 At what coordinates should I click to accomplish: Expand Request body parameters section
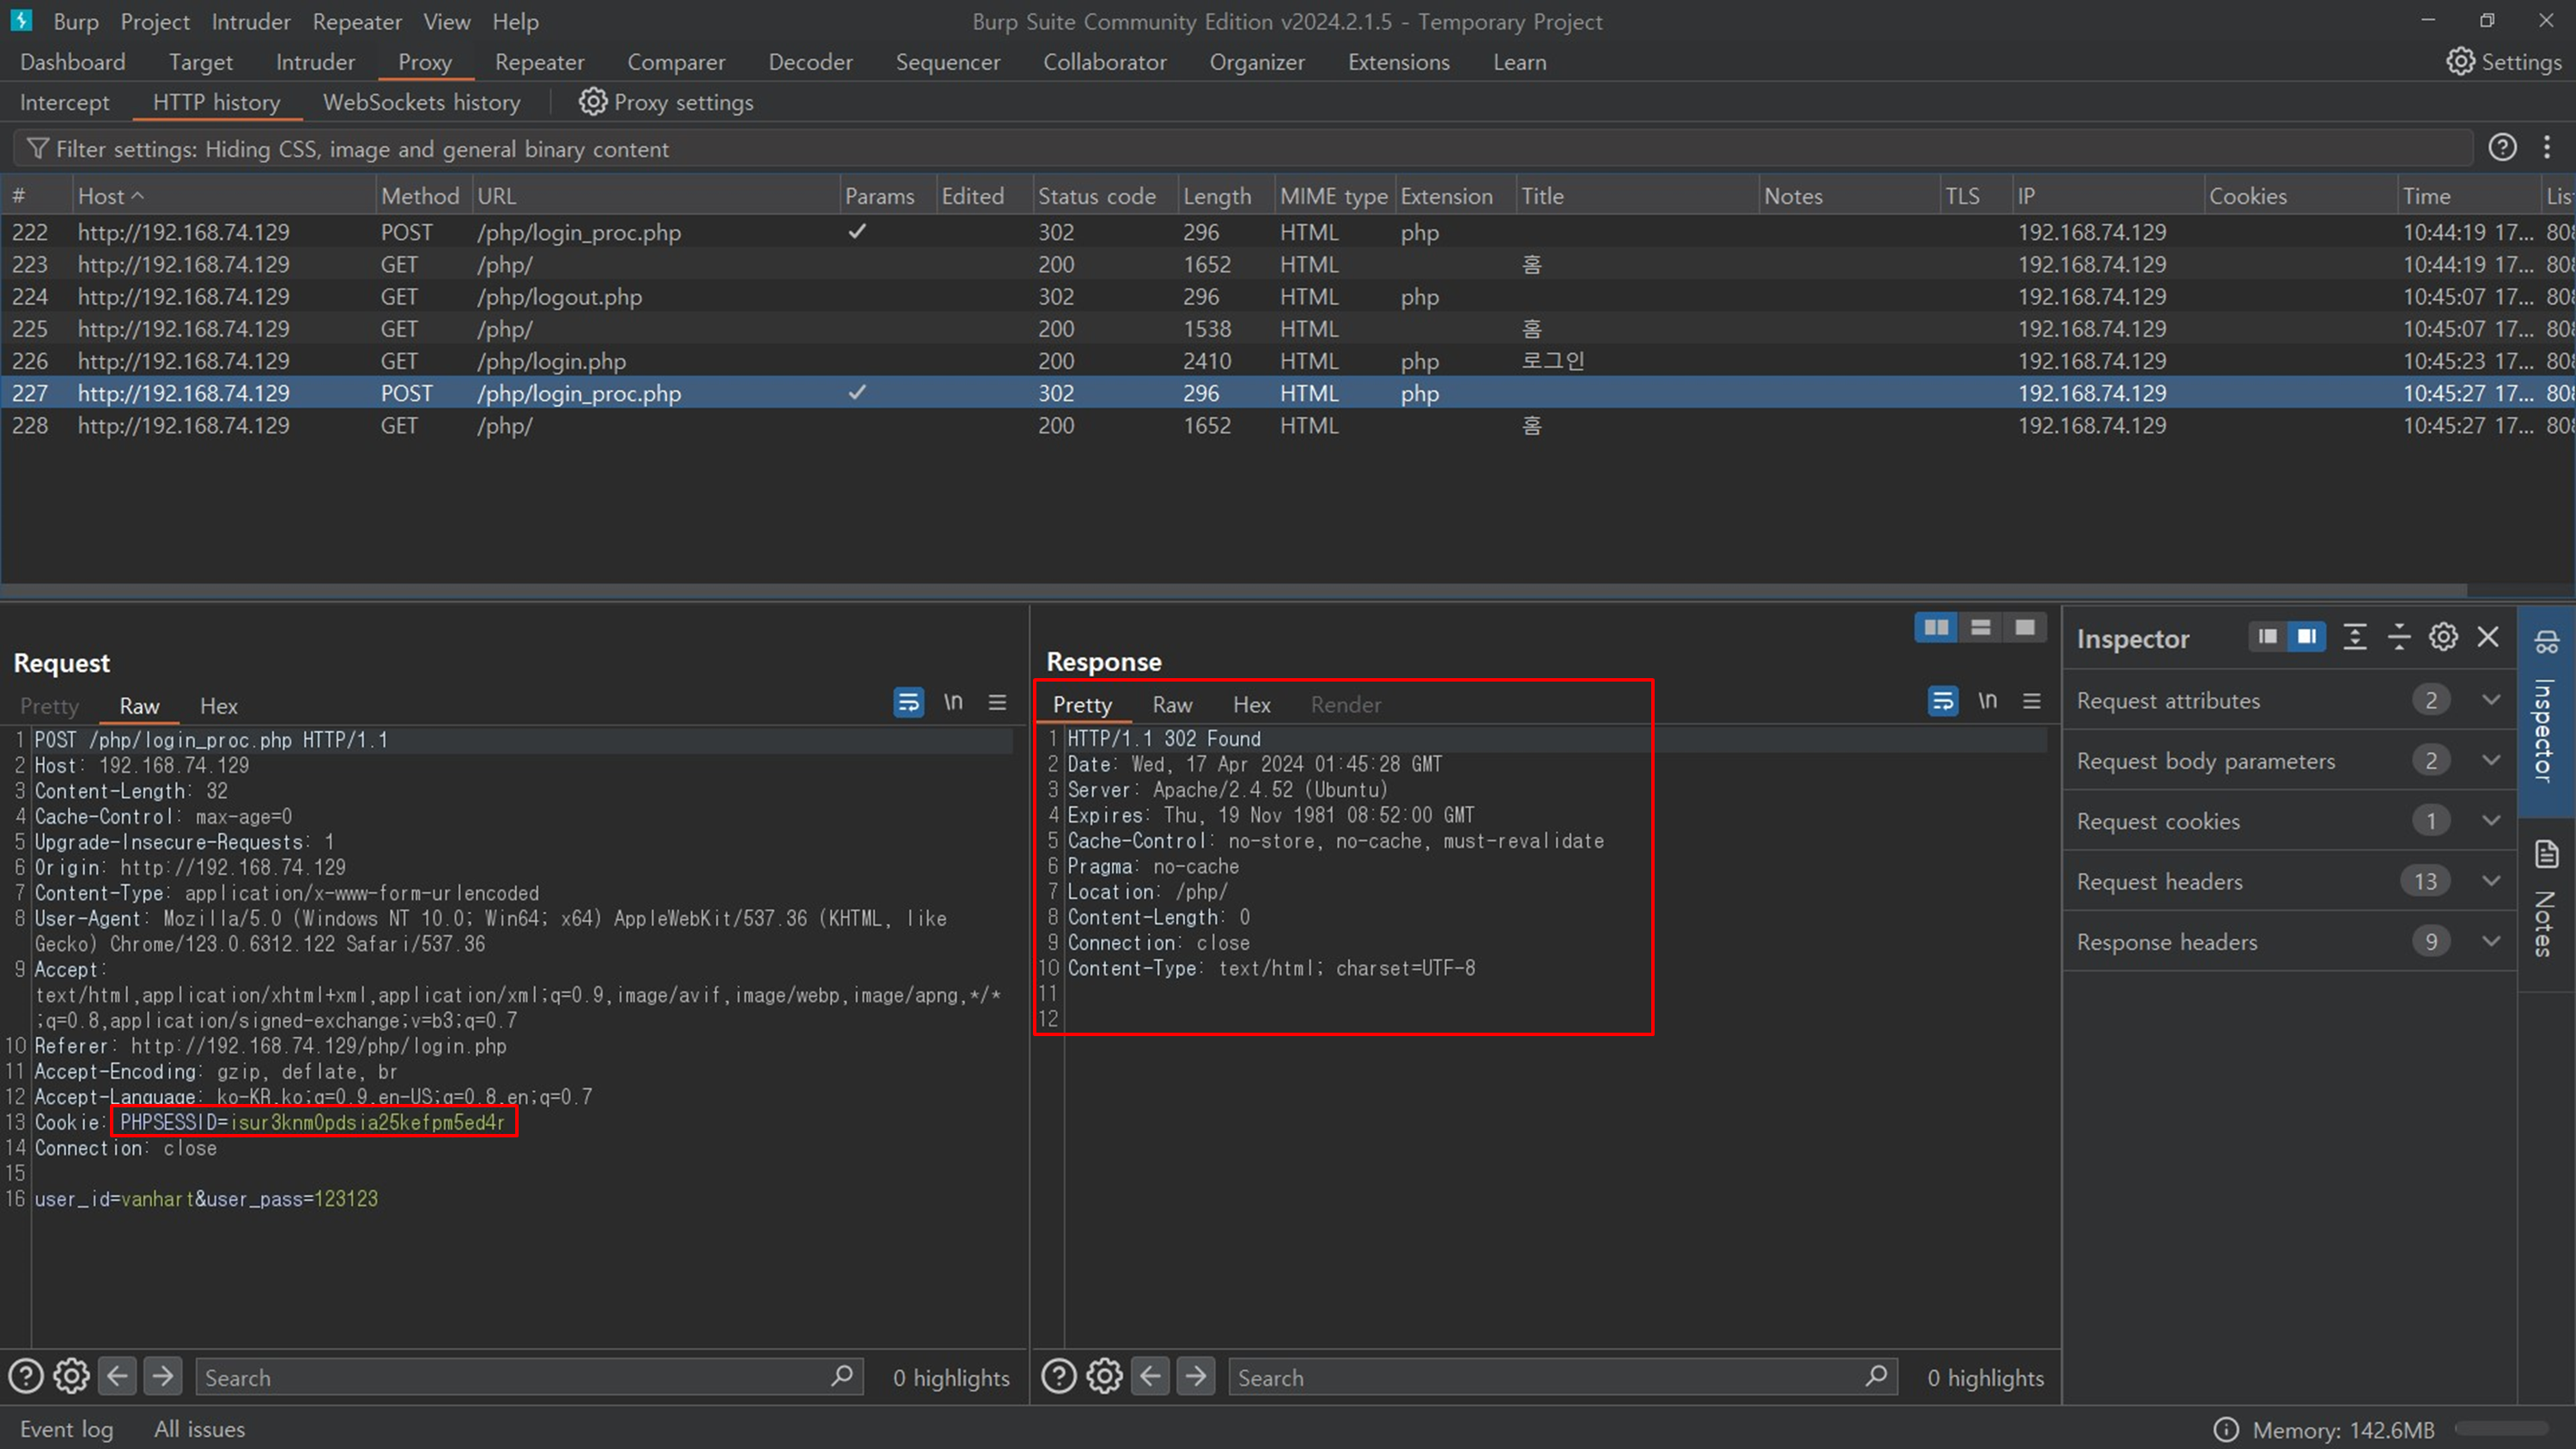2491,761
